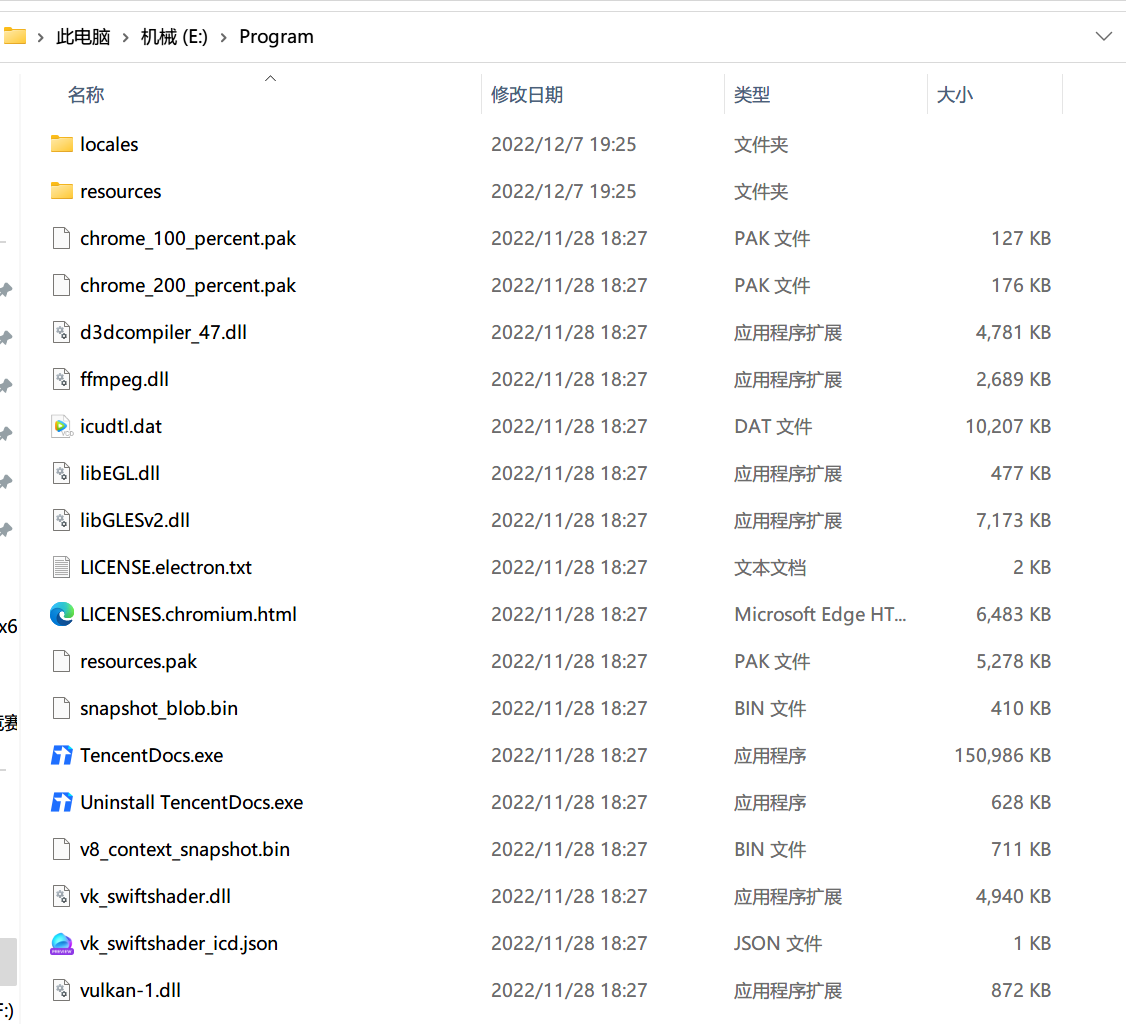Click the LICENSE.electron.txt text document icon
This screenshot has height=1024, width=1126.
62,567
